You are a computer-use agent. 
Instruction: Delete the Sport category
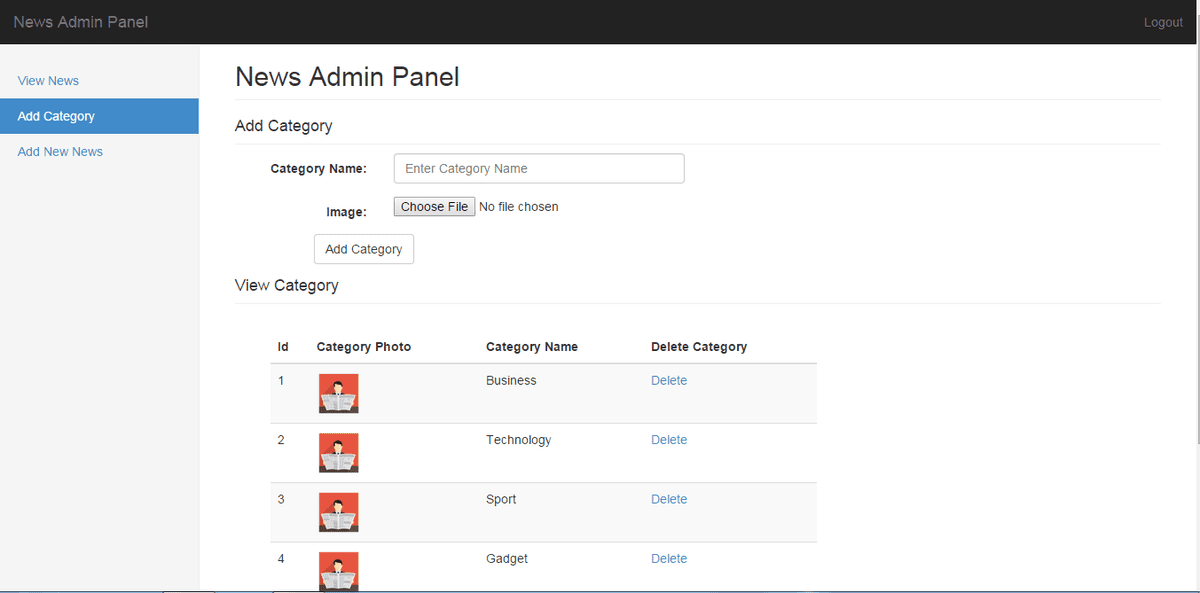click(669, 499)
